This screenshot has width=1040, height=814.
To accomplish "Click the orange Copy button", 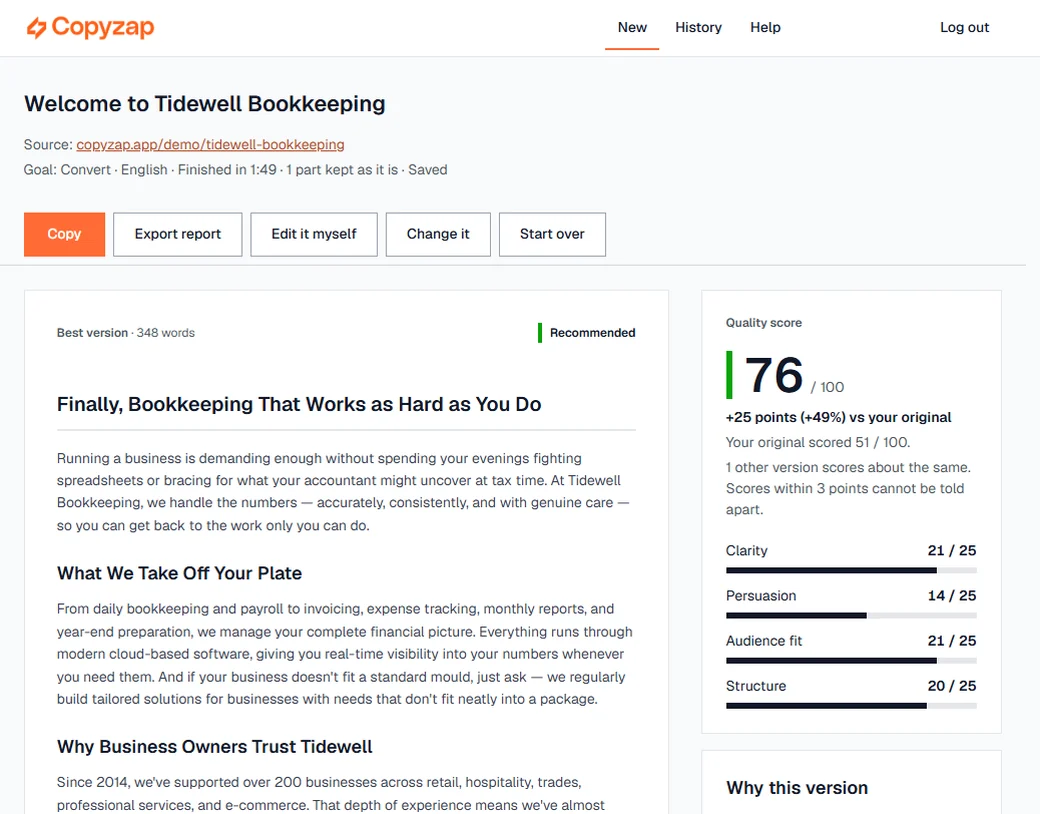I will point(64,234).
